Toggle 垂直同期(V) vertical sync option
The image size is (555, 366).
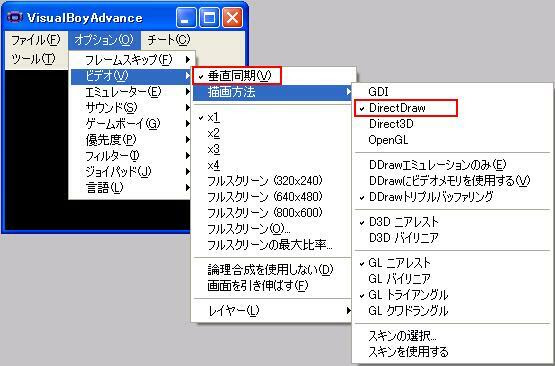pyautogui.click(x=273, y=76)
